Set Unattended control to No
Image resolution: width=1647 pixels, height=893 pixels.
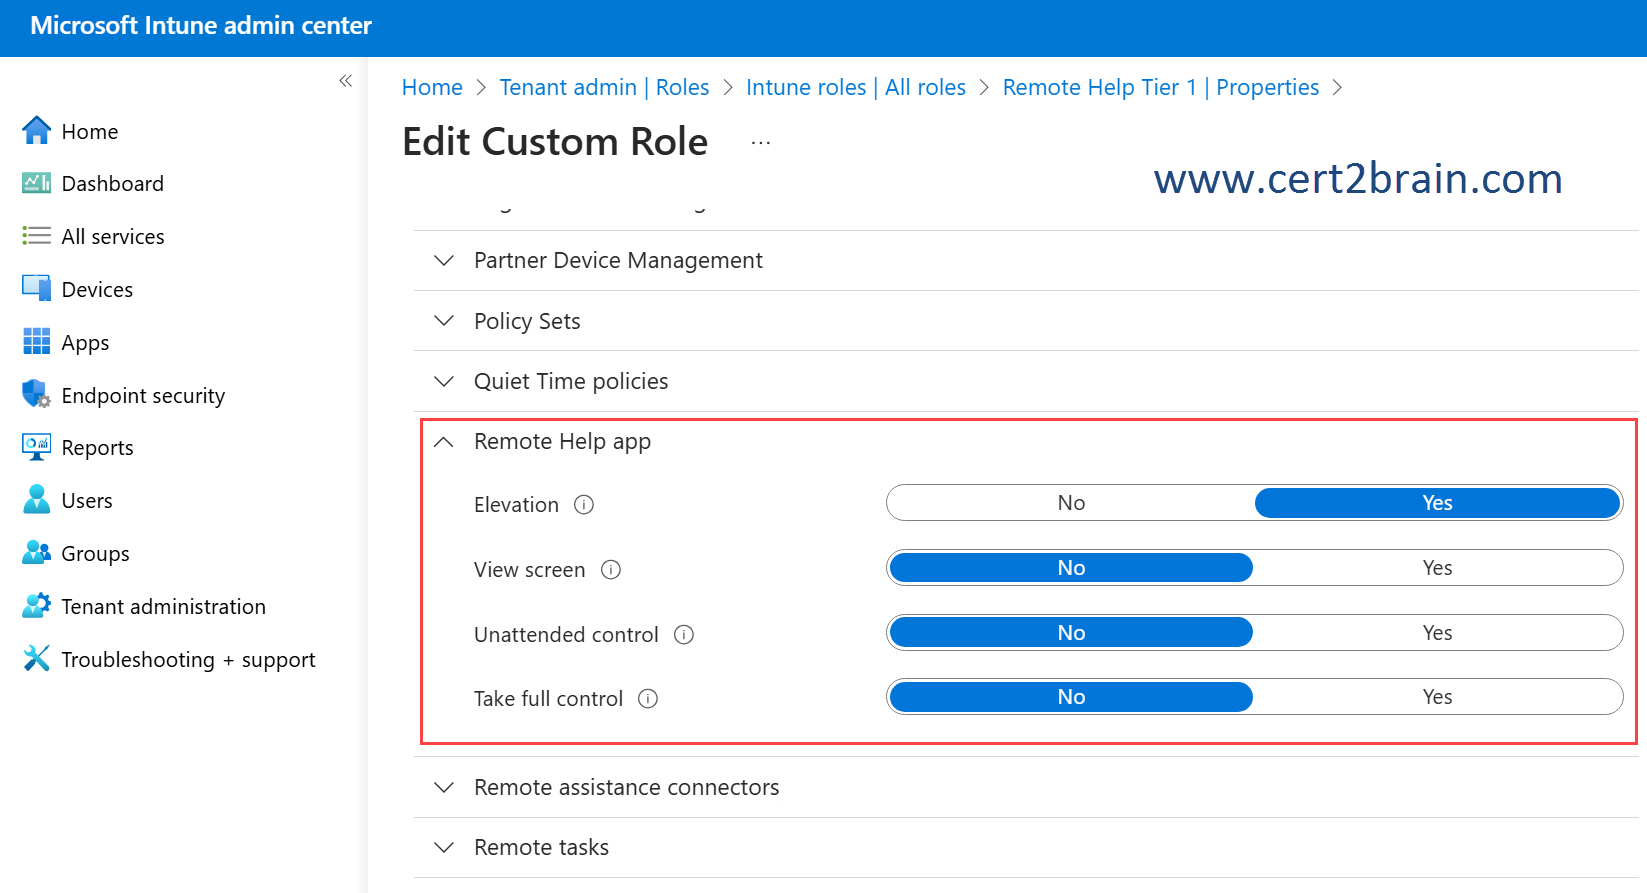(1071, 633)
